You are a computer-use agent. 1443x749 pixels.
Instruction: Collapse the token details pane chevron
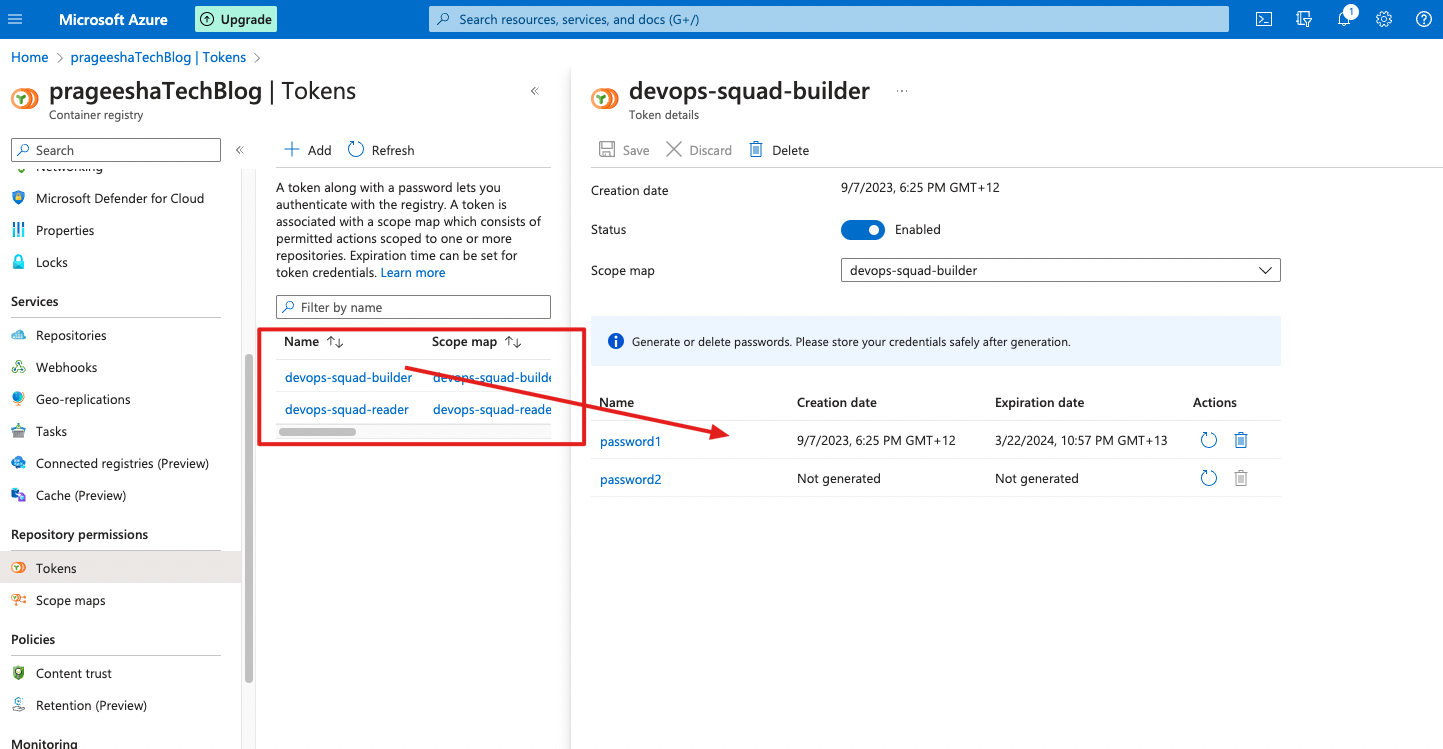click(534, 90)
